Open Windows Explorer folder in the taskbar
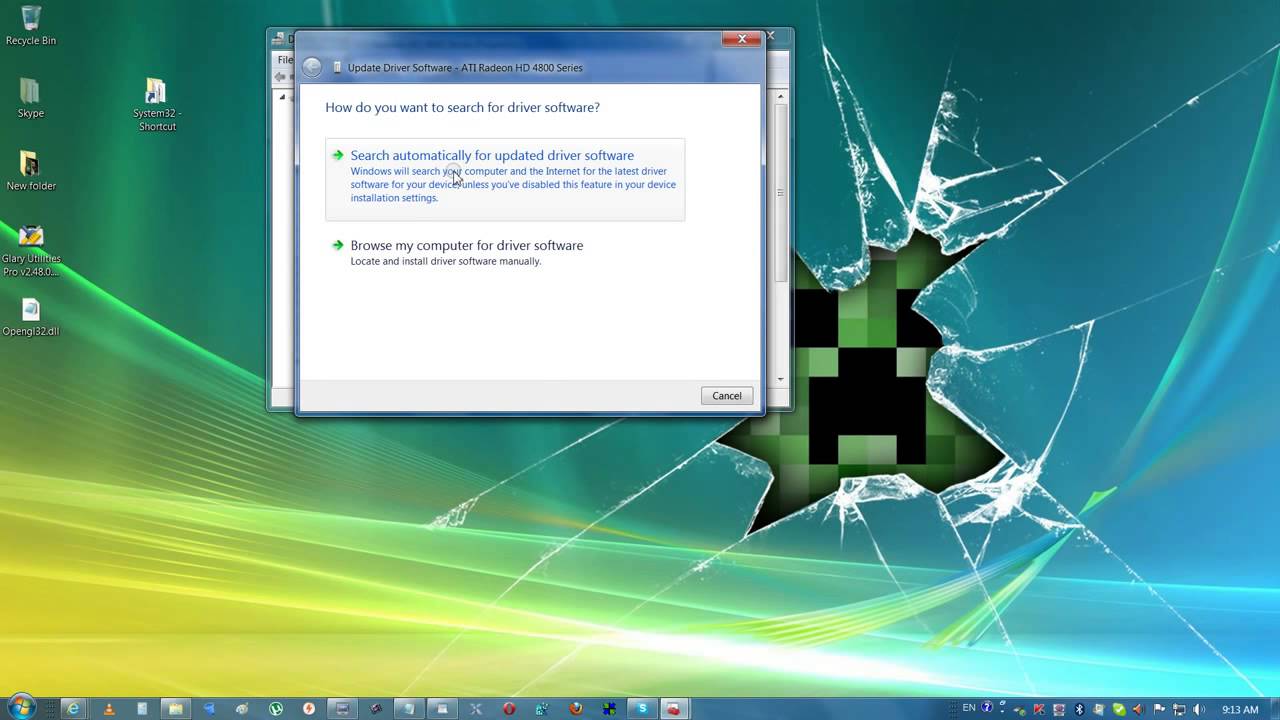This screenshot has width=1280, height=720. pos(175,709)
